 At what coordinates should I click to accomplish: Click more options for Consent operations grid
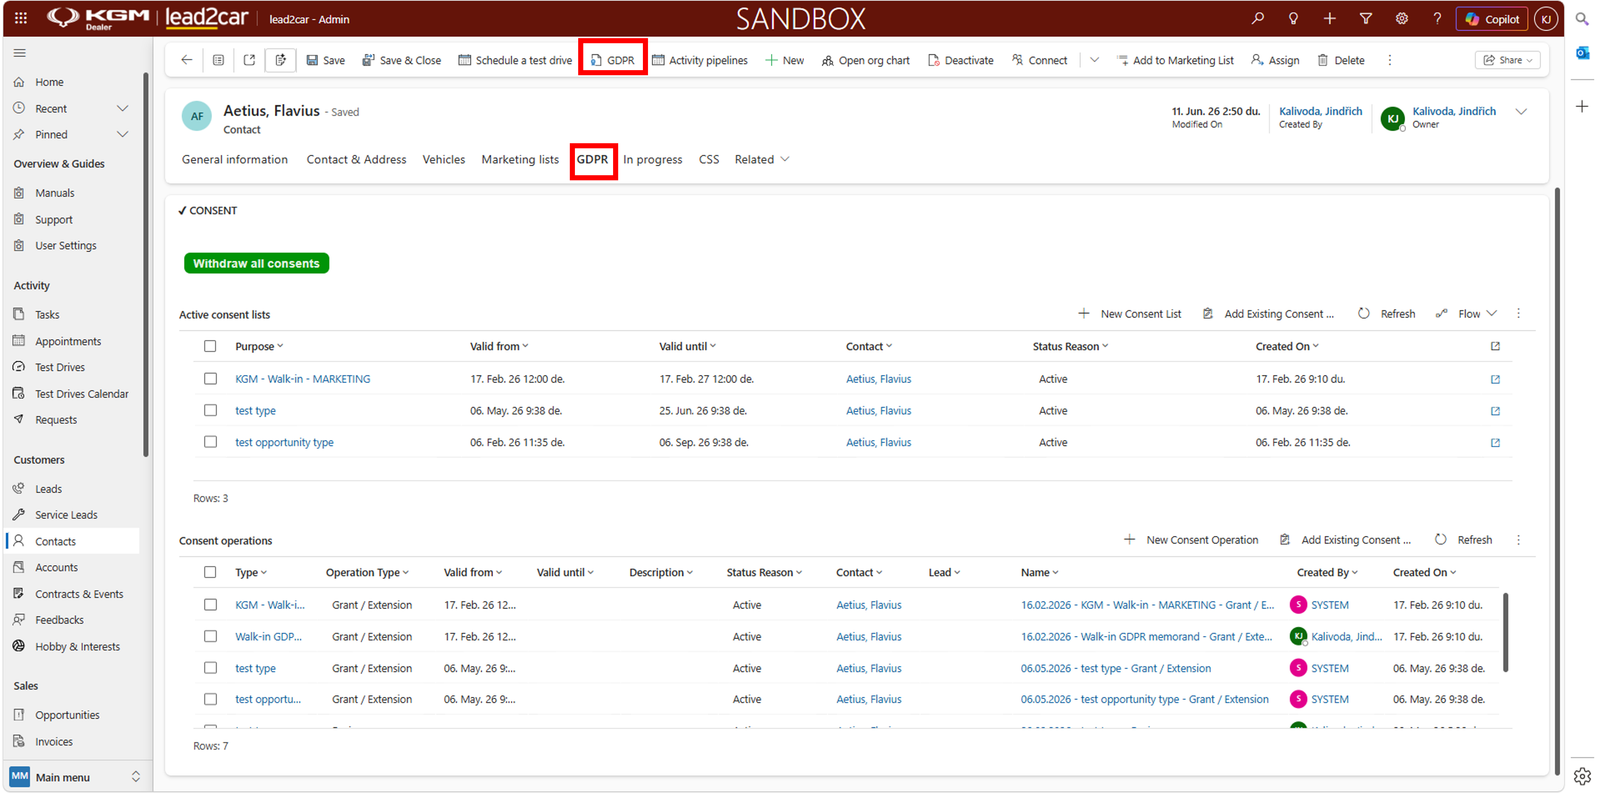[x=1518, y=540]
